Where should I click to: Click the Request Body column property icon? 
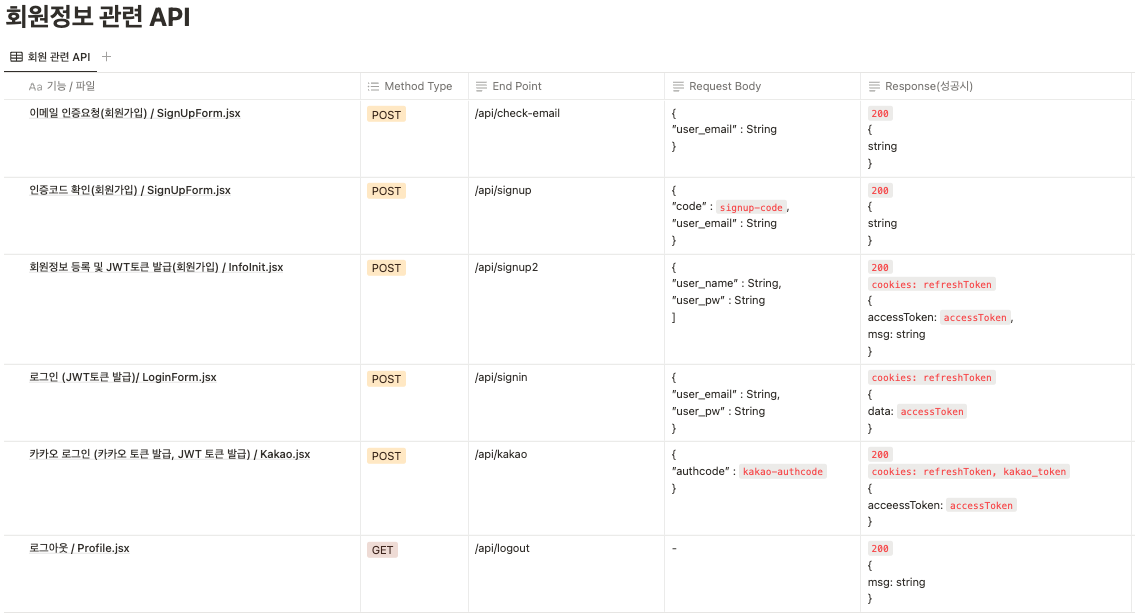point(678,86)
